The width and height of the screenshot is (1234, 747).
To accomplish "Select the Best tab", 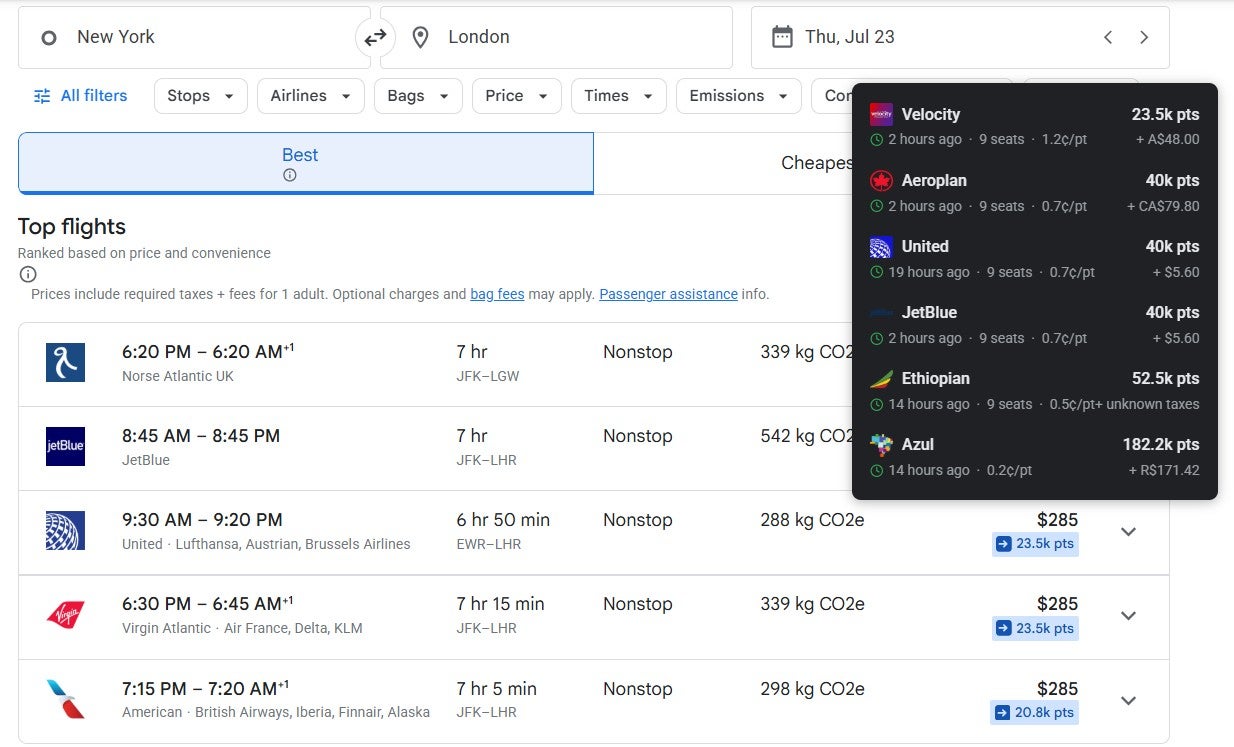I will pos(306,163).
